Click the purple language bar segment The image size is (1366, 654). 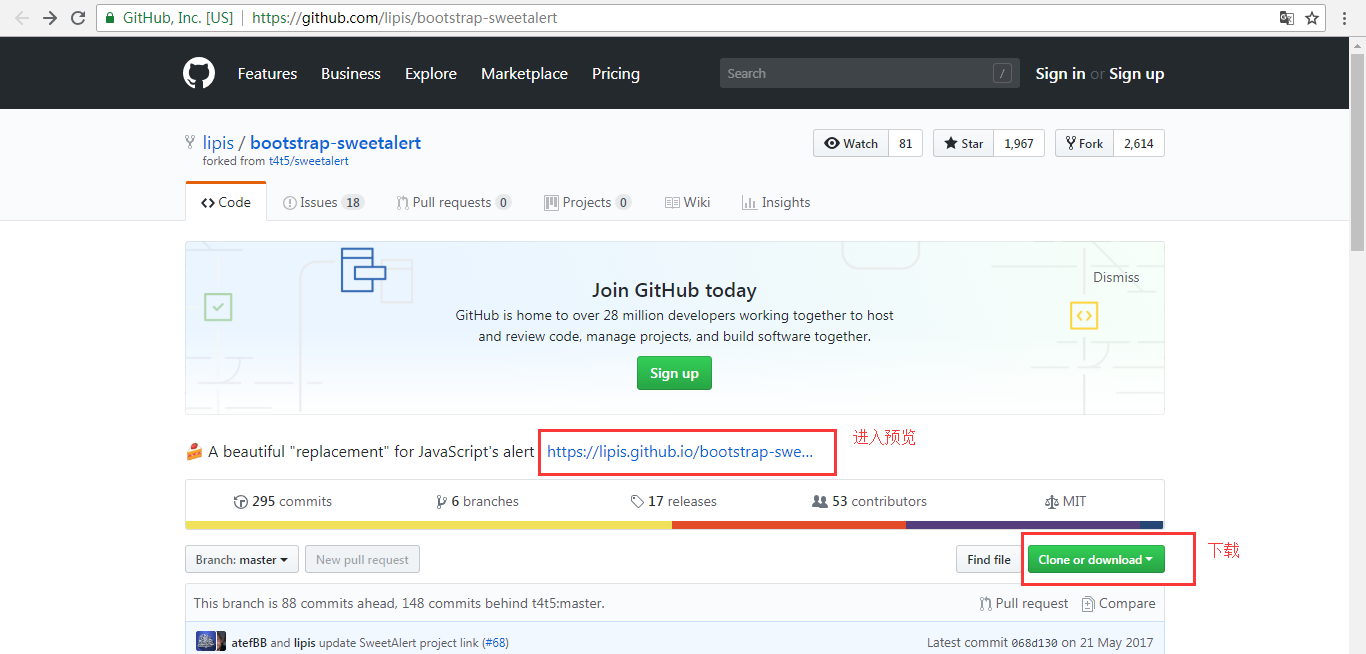click(1023, 525)
